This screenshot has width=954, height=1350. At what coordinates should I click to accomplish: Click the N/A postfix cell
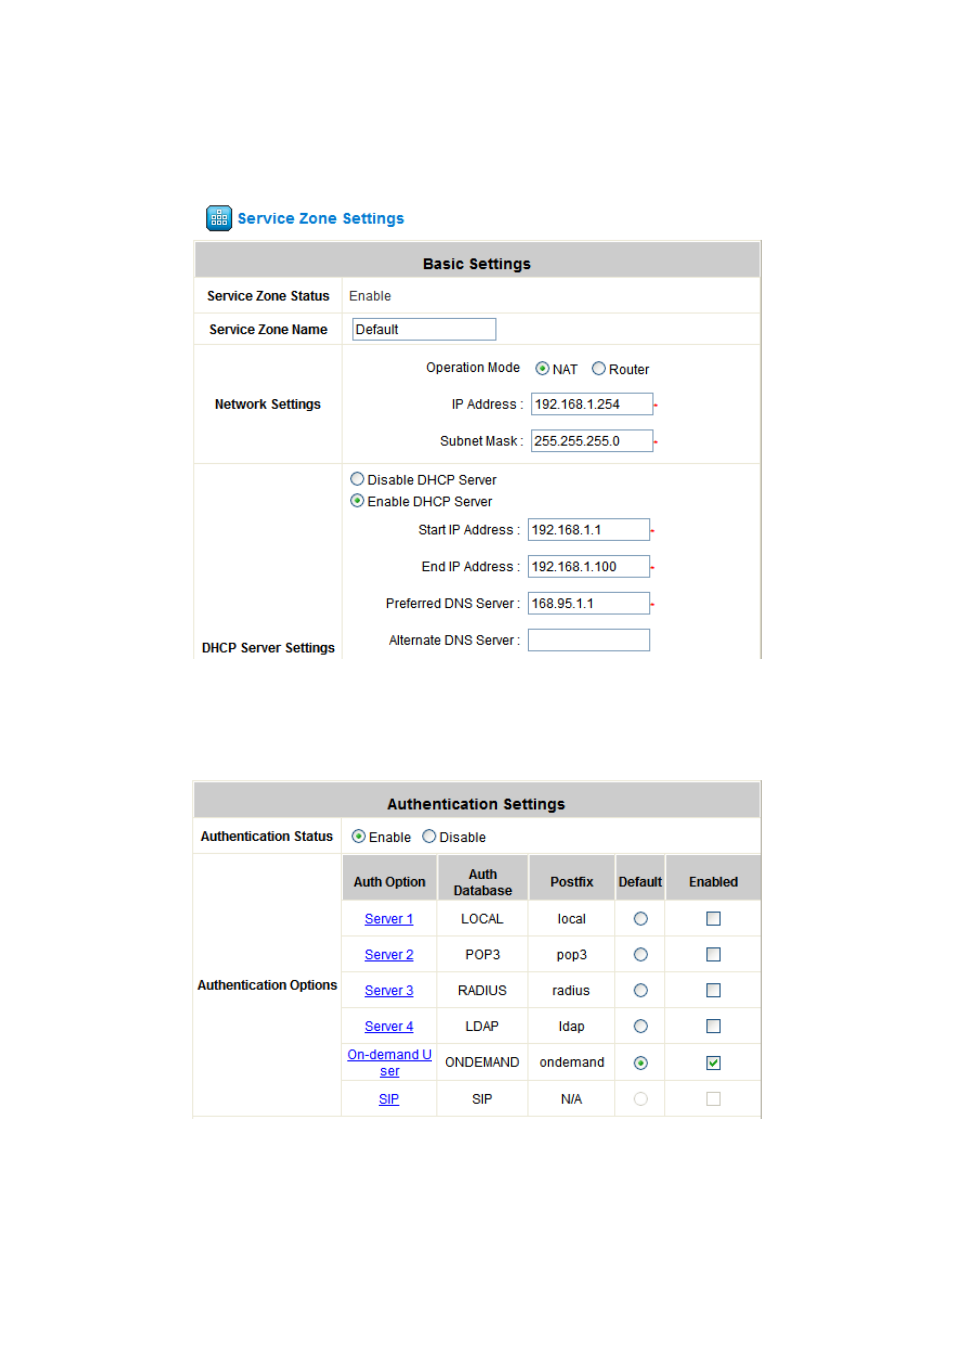point(571,1099)
